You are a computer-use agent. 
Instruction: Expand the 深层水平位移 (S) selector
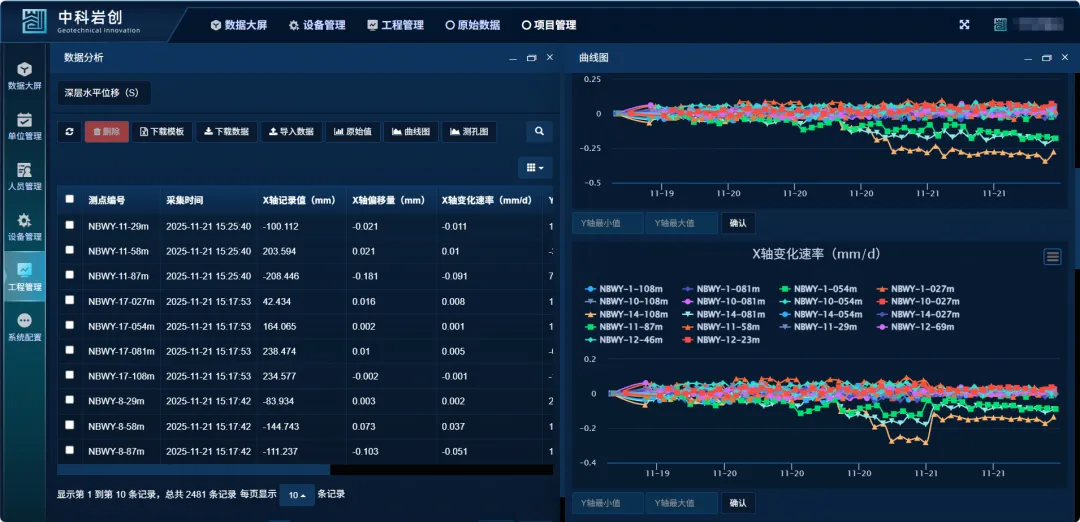[103, 93]
